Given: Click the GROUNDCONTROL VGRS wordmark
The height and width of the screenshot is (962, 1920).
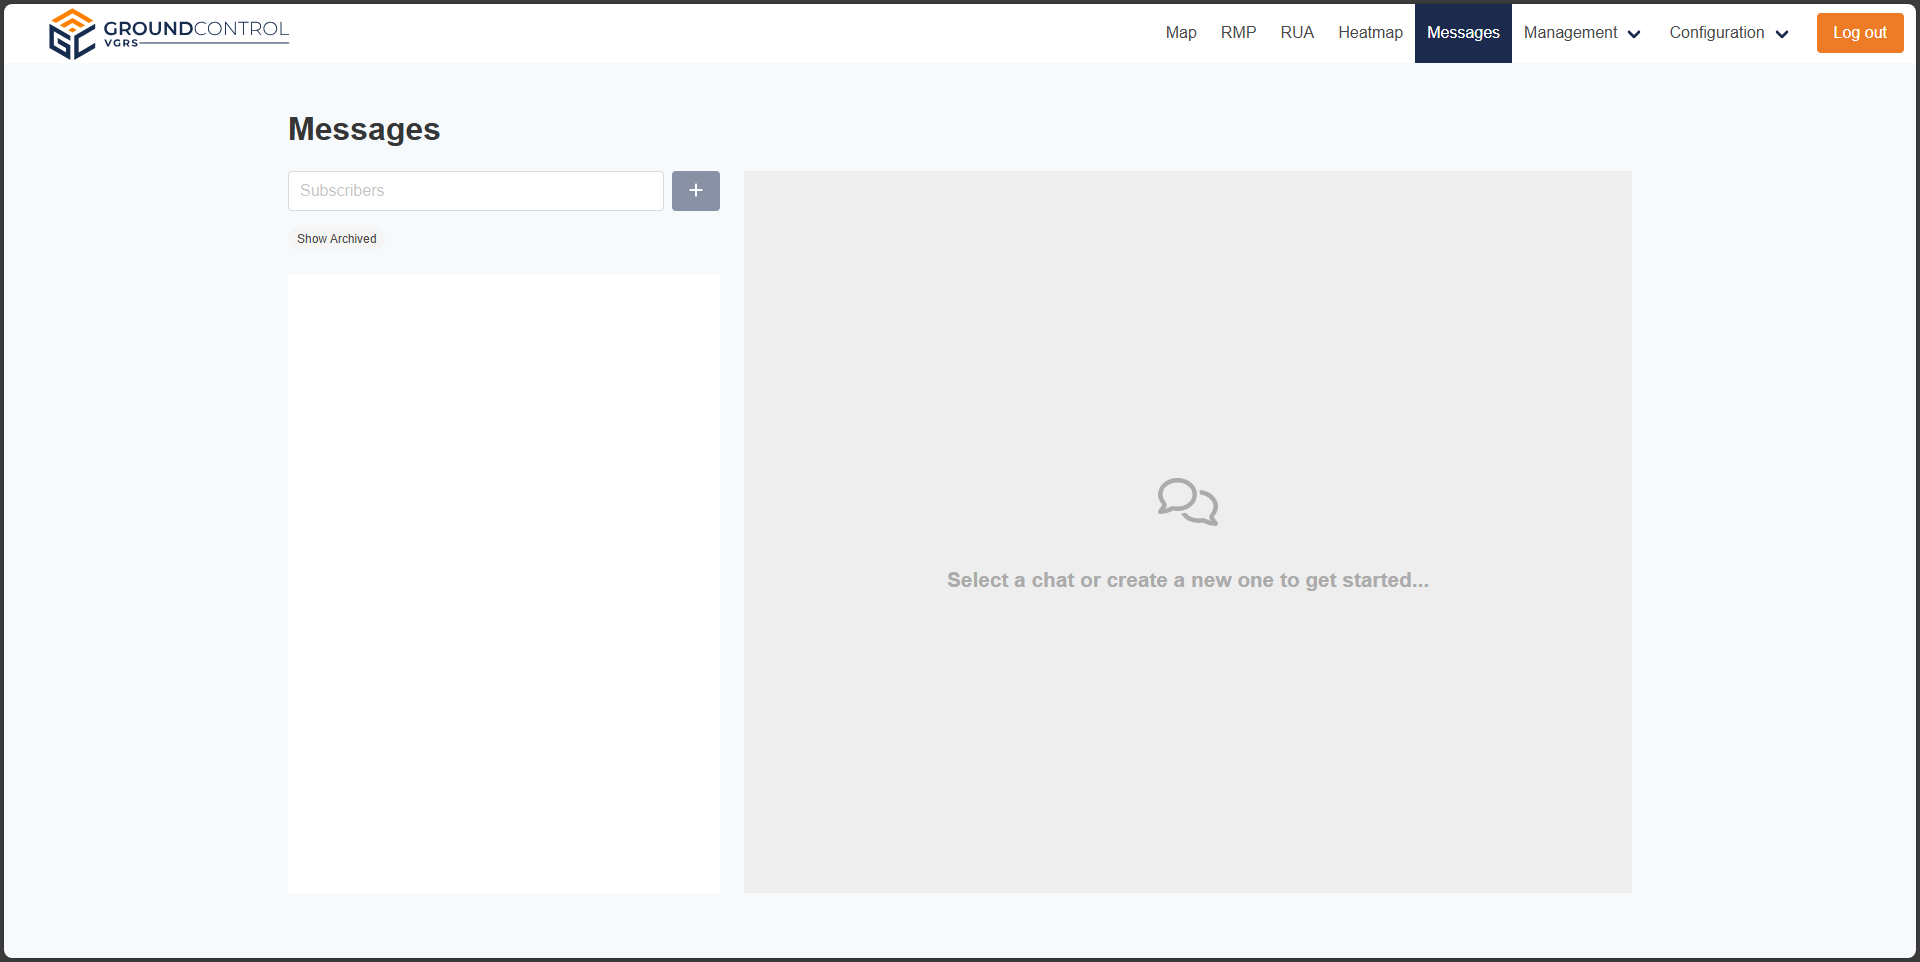Looking at the screenshot, I should click(x=196, y=32).
